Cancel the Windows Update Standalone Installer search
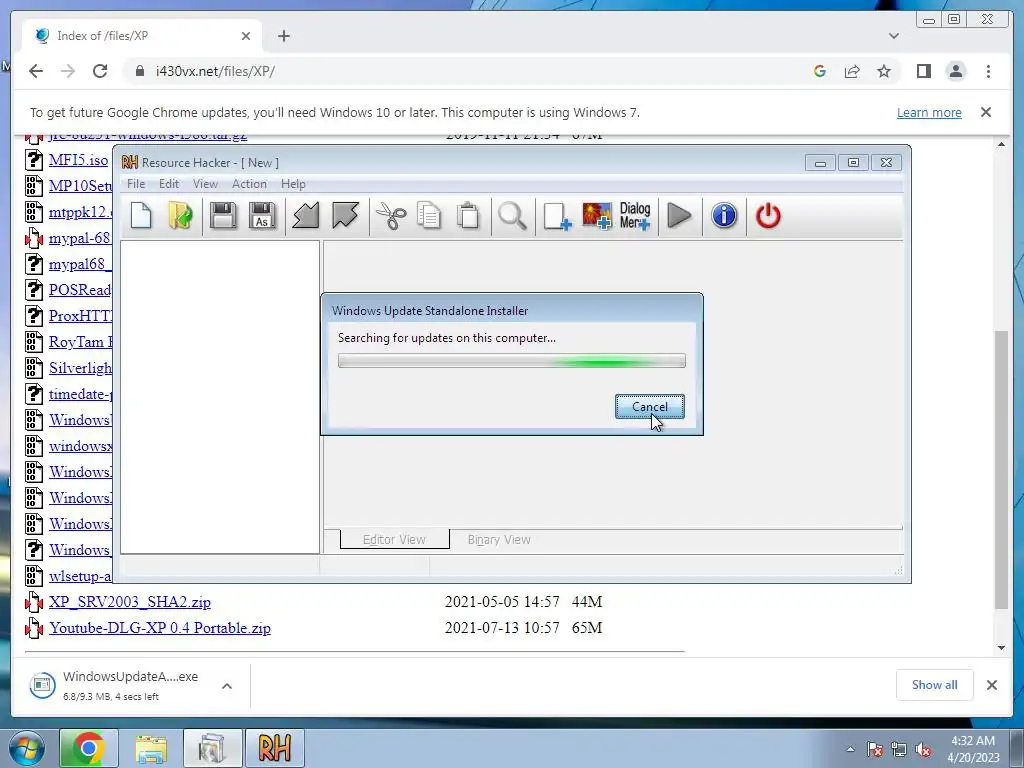The width and height of the screenshot is (1024, 768). pyautogui.click(x=650, y=406)
